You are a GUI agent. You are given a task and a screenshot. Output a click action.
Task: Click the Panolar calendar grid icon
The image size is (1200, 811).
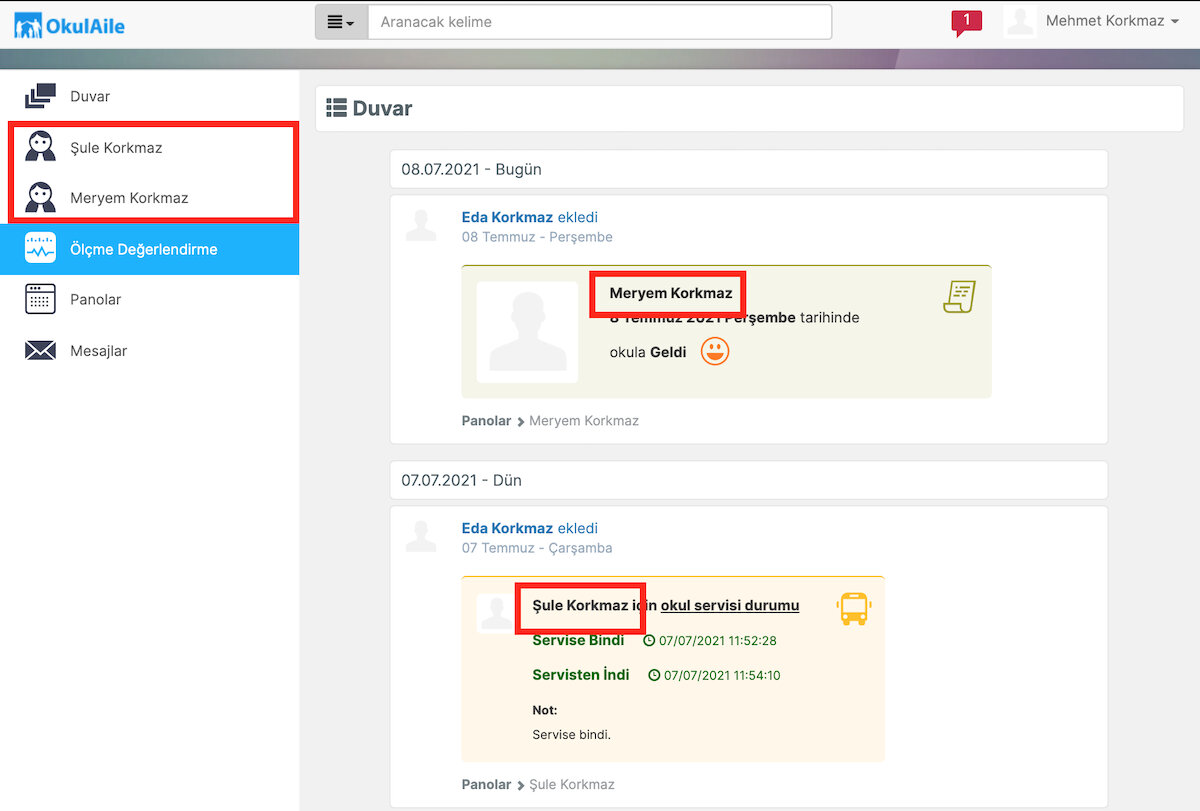[40, 299]
